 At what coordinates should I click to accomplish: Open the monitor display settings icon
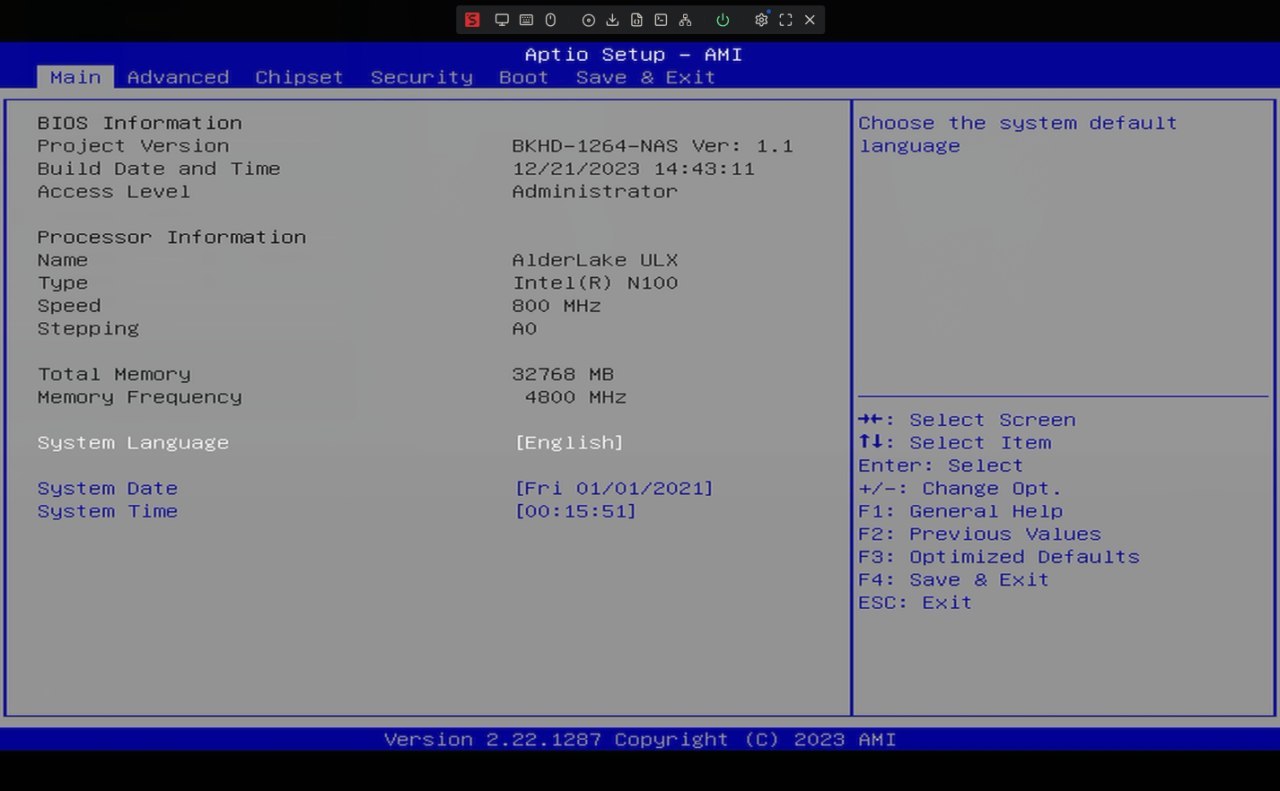click(502, 20)
